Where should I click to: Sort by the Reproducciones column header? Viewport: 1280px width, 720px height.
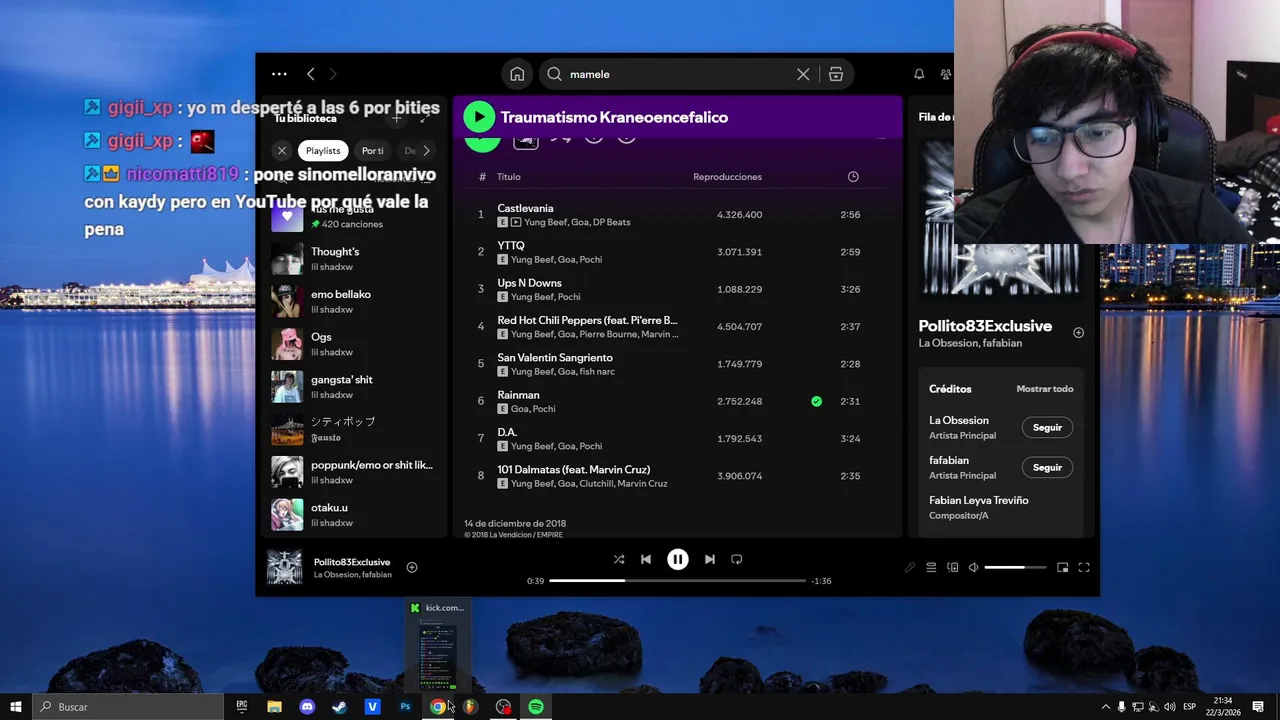point(727,177)
